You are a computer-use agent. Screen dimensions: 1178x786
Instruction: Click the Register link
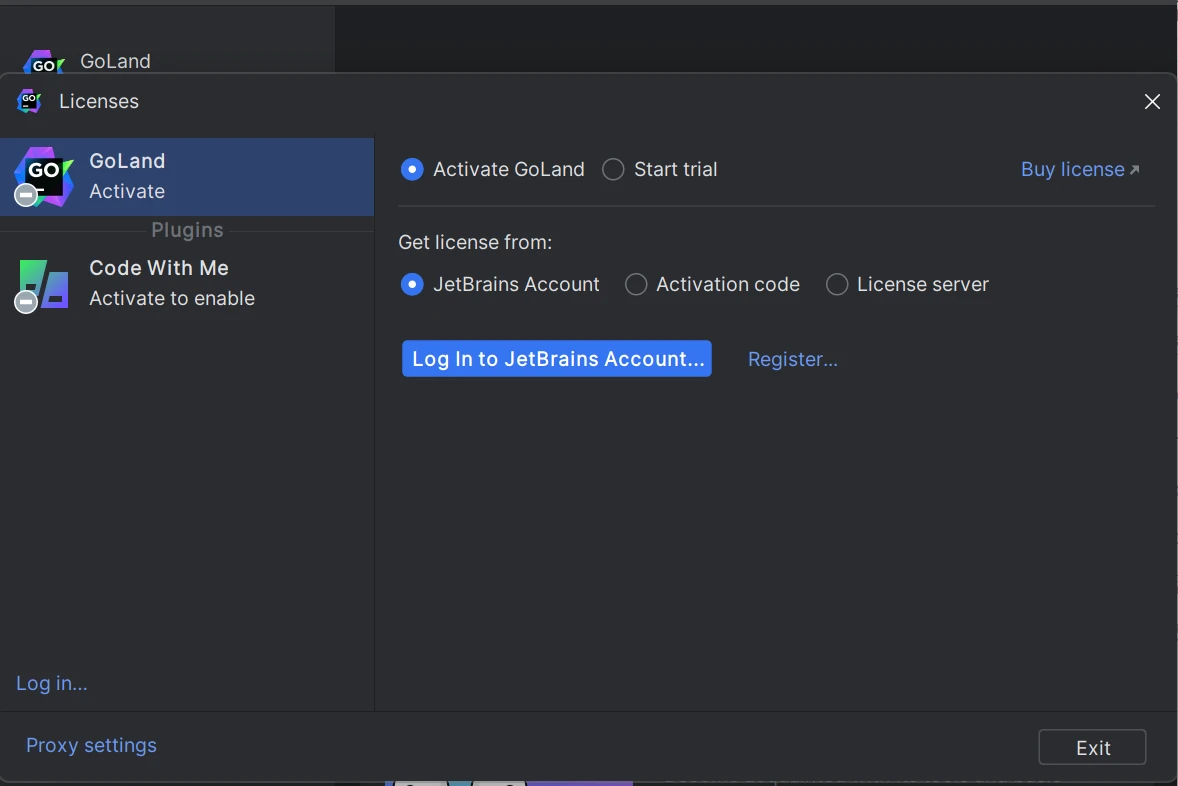[792, 359]
